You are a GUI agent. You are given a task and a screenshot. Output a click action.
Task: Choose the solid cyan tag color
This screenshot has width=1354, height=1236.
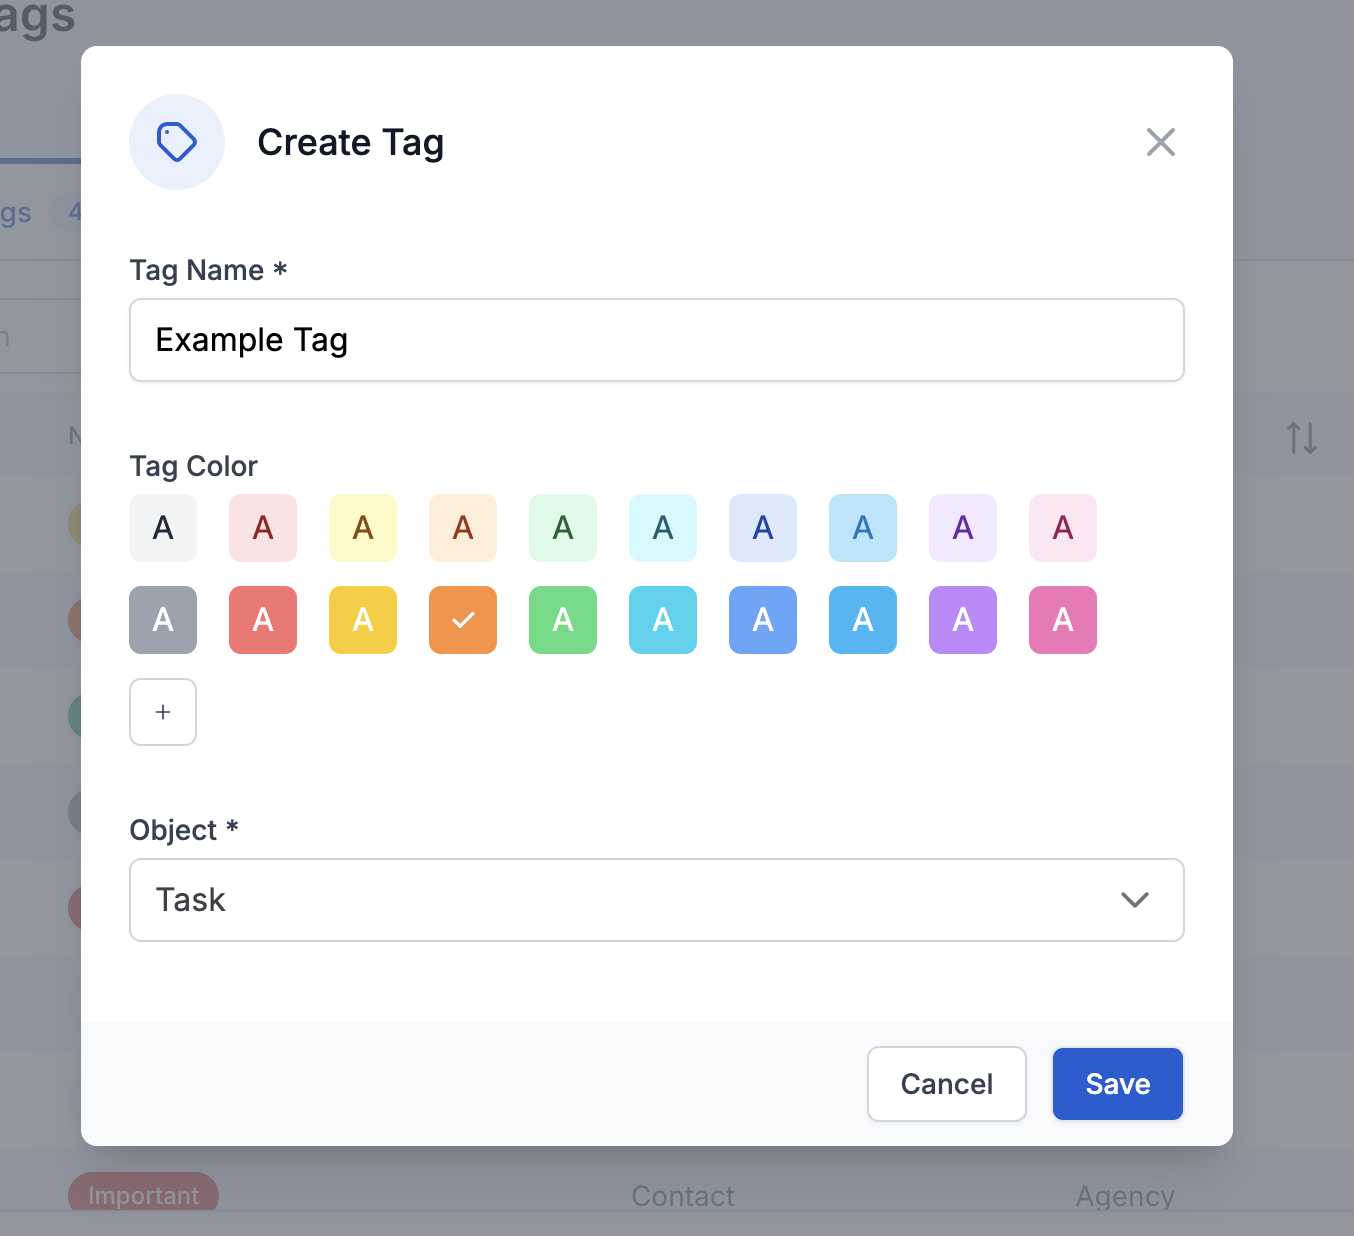tap(663, 620)
